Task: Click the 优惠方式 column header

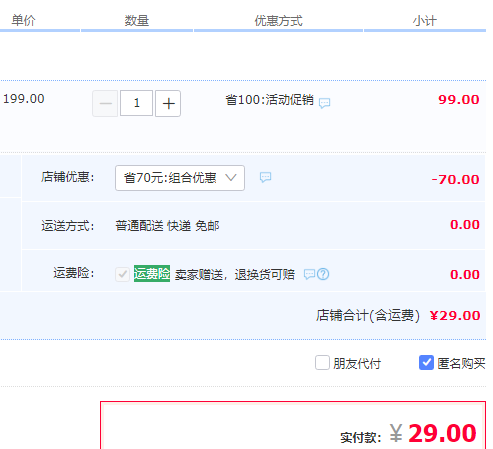Action: (x=278, y=21)
